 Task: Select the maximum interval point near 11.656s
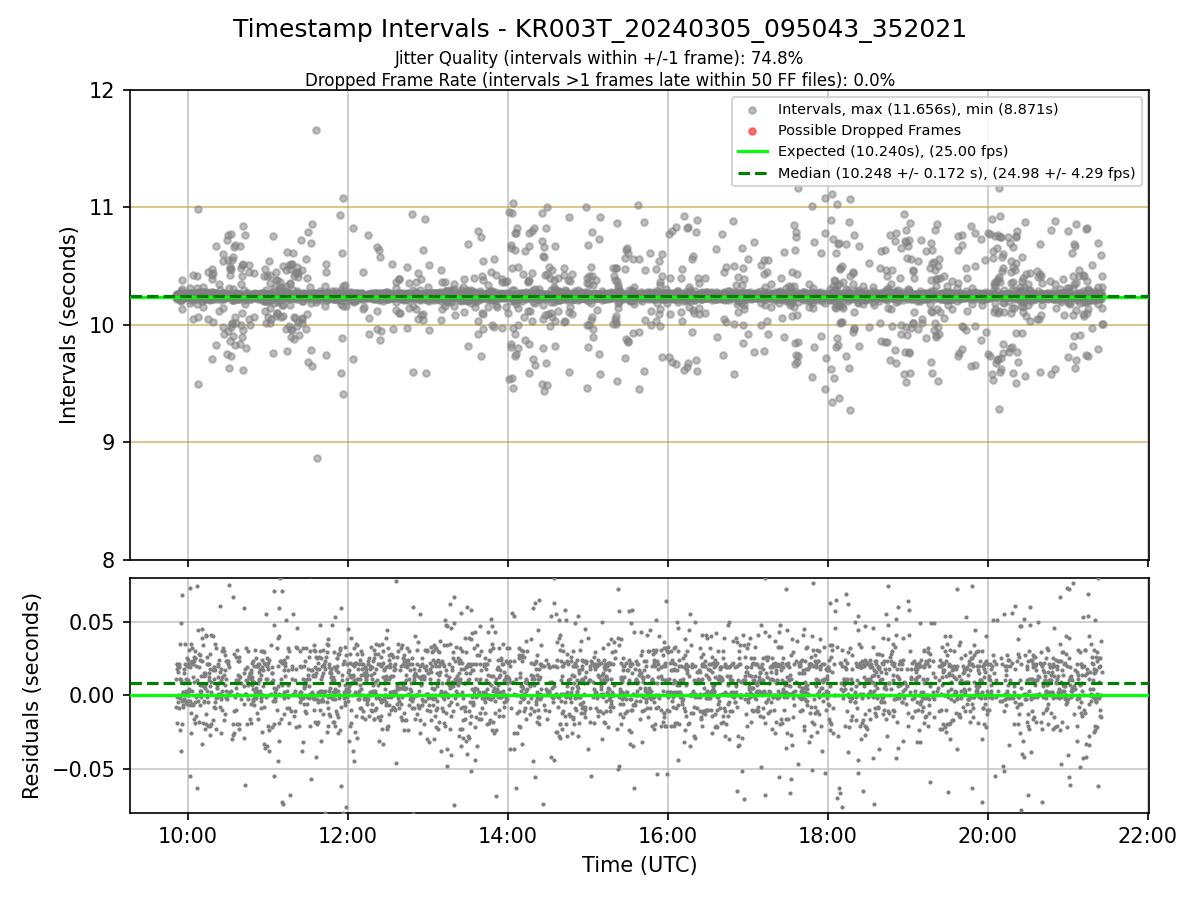[x=316, y=130]
